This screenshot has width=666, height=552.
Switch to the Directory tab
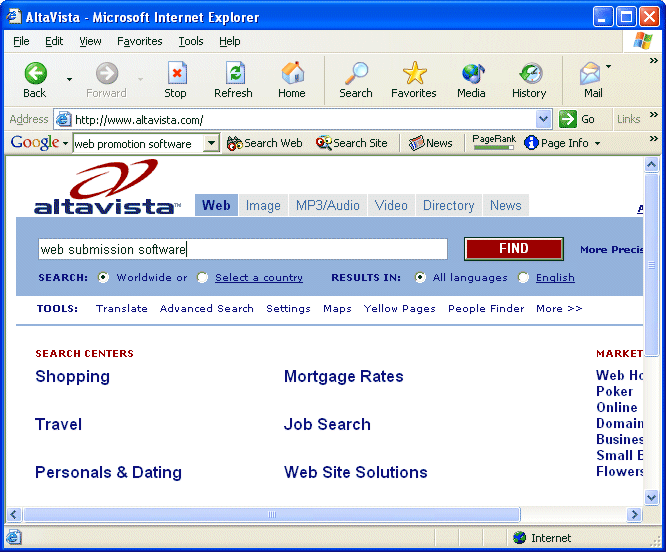(449, 205)
